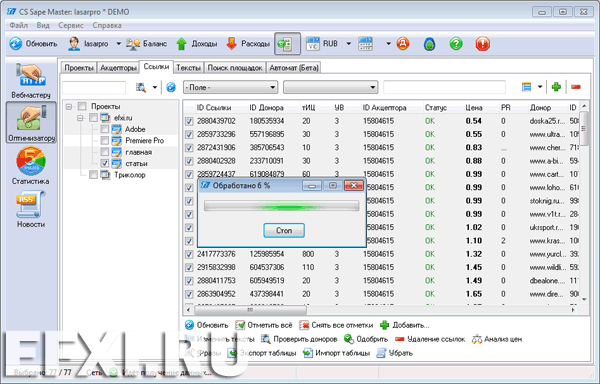Click the green plus add filter icon

pos(556,87)
